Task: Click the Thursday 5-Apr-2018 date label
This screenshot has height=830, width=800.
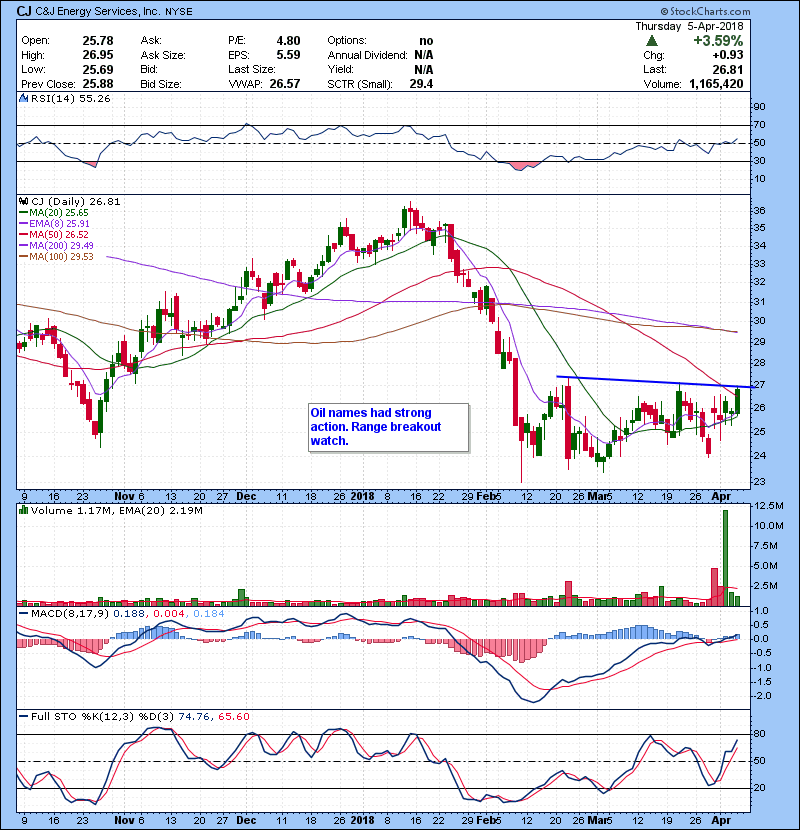Action: [x=689, y=26]
